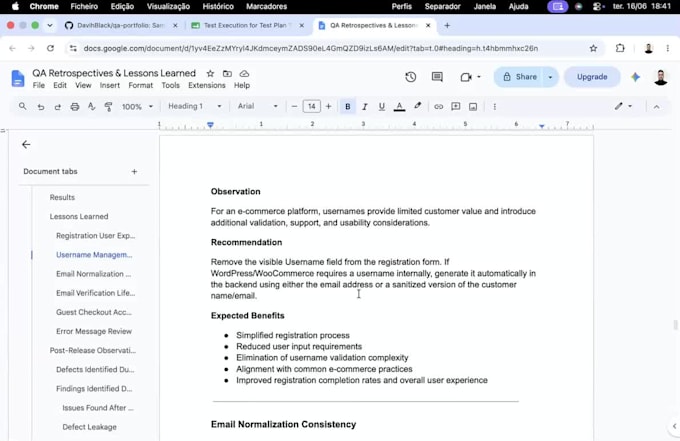Open the Share options dropdown arrow
This screenshot has height=441, width=680.
[x=550, y=77]
